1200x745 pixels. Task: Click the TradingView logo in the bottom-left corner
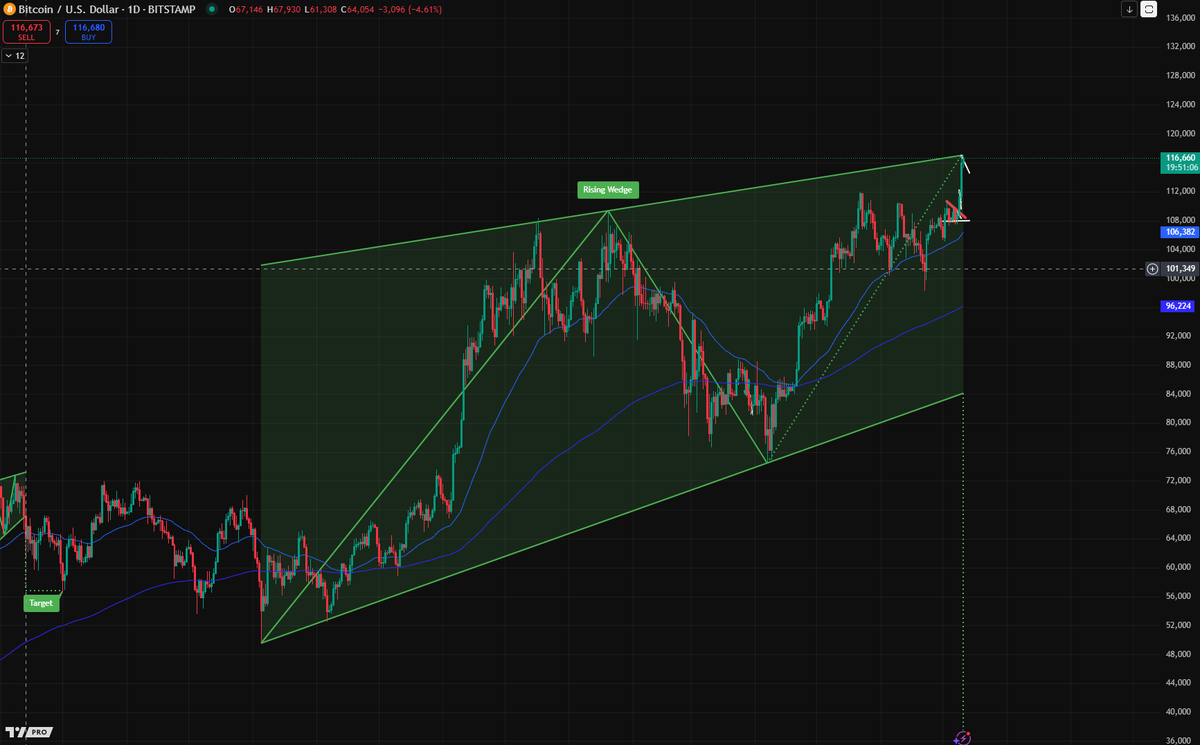pyautogui.click(x=14, y=733)
